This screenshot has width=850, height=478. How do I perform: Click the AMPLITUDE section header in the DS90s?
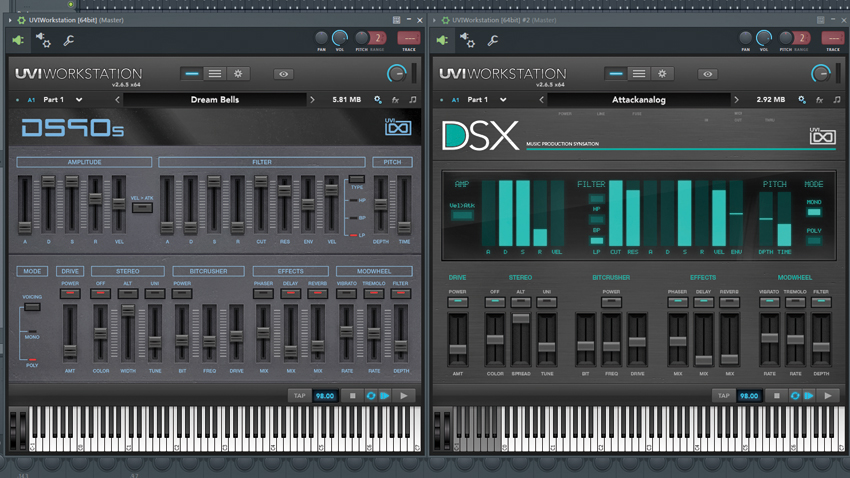(x=84, y=162)
